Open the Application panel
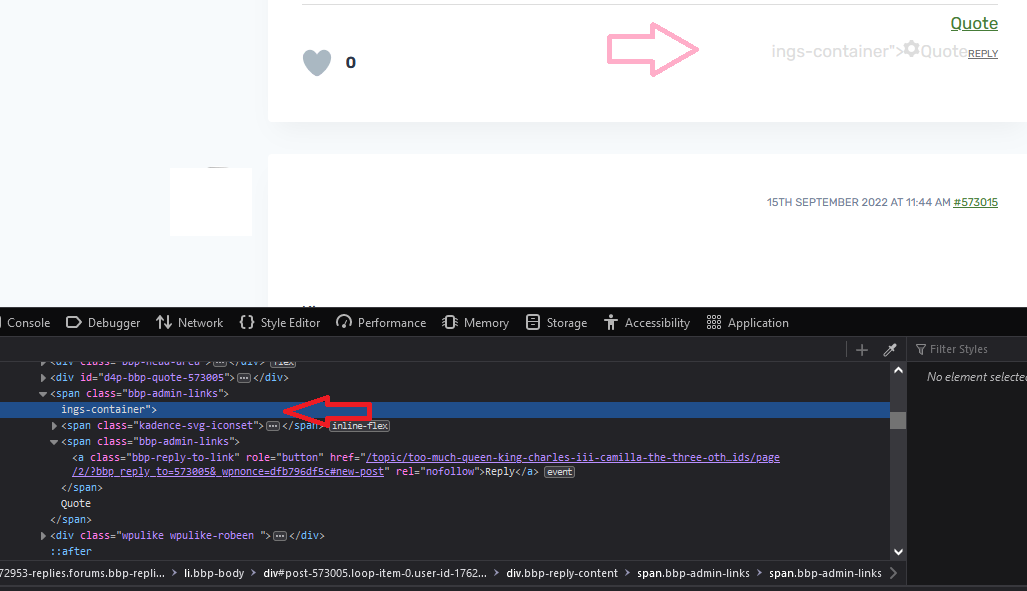This screenshot has height=591, width=1027. point(747,323)
